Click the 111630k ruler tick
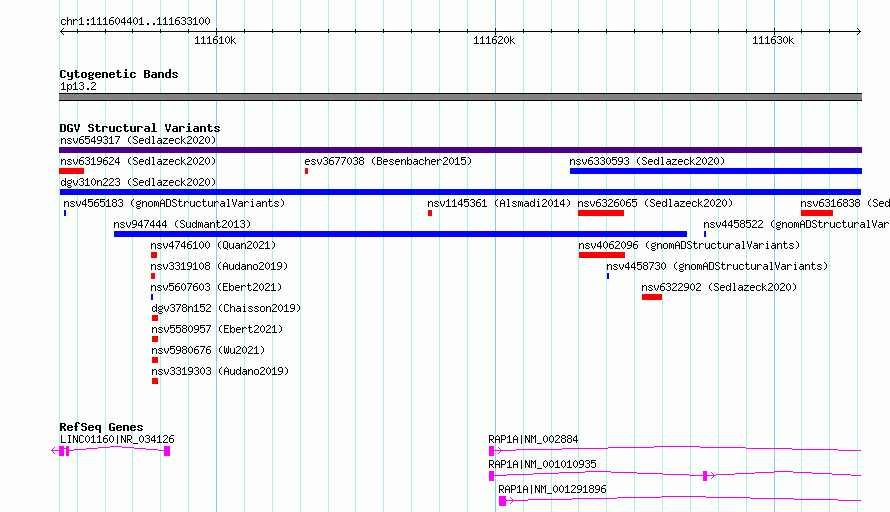 [x=774, y=40]
